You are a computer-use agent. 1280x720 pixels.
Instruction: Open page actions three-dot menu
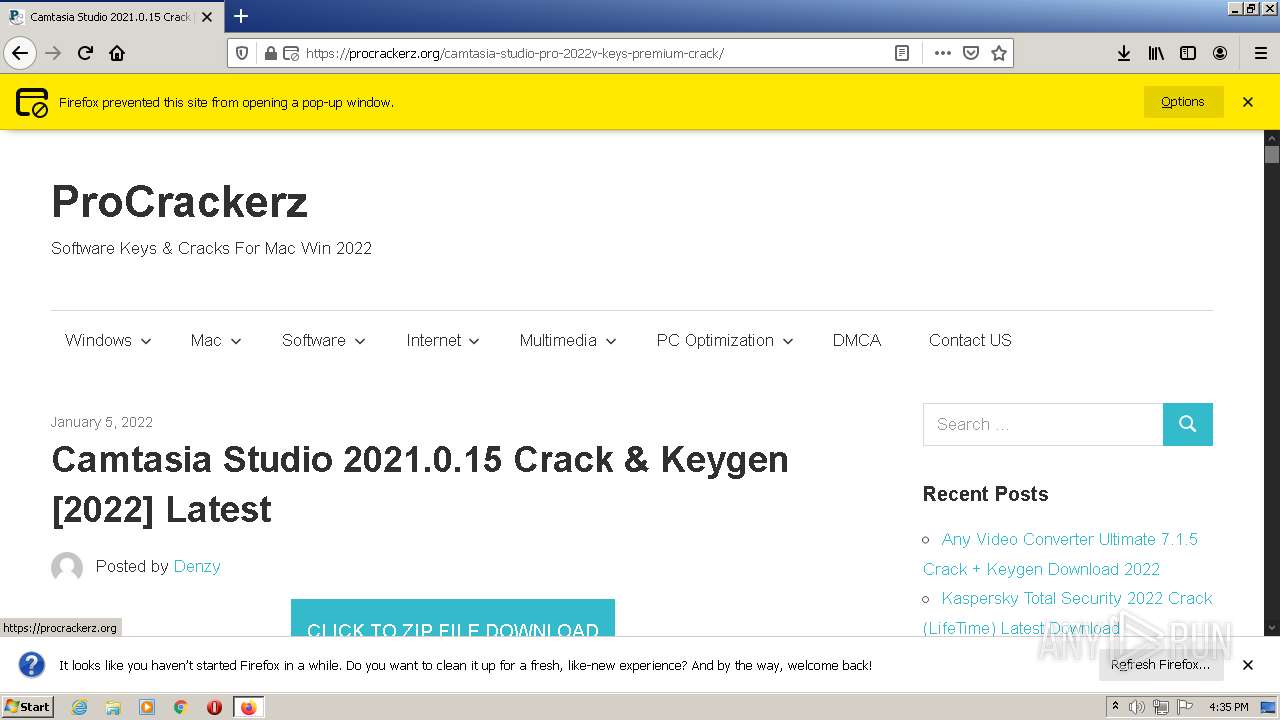(942, 53)
